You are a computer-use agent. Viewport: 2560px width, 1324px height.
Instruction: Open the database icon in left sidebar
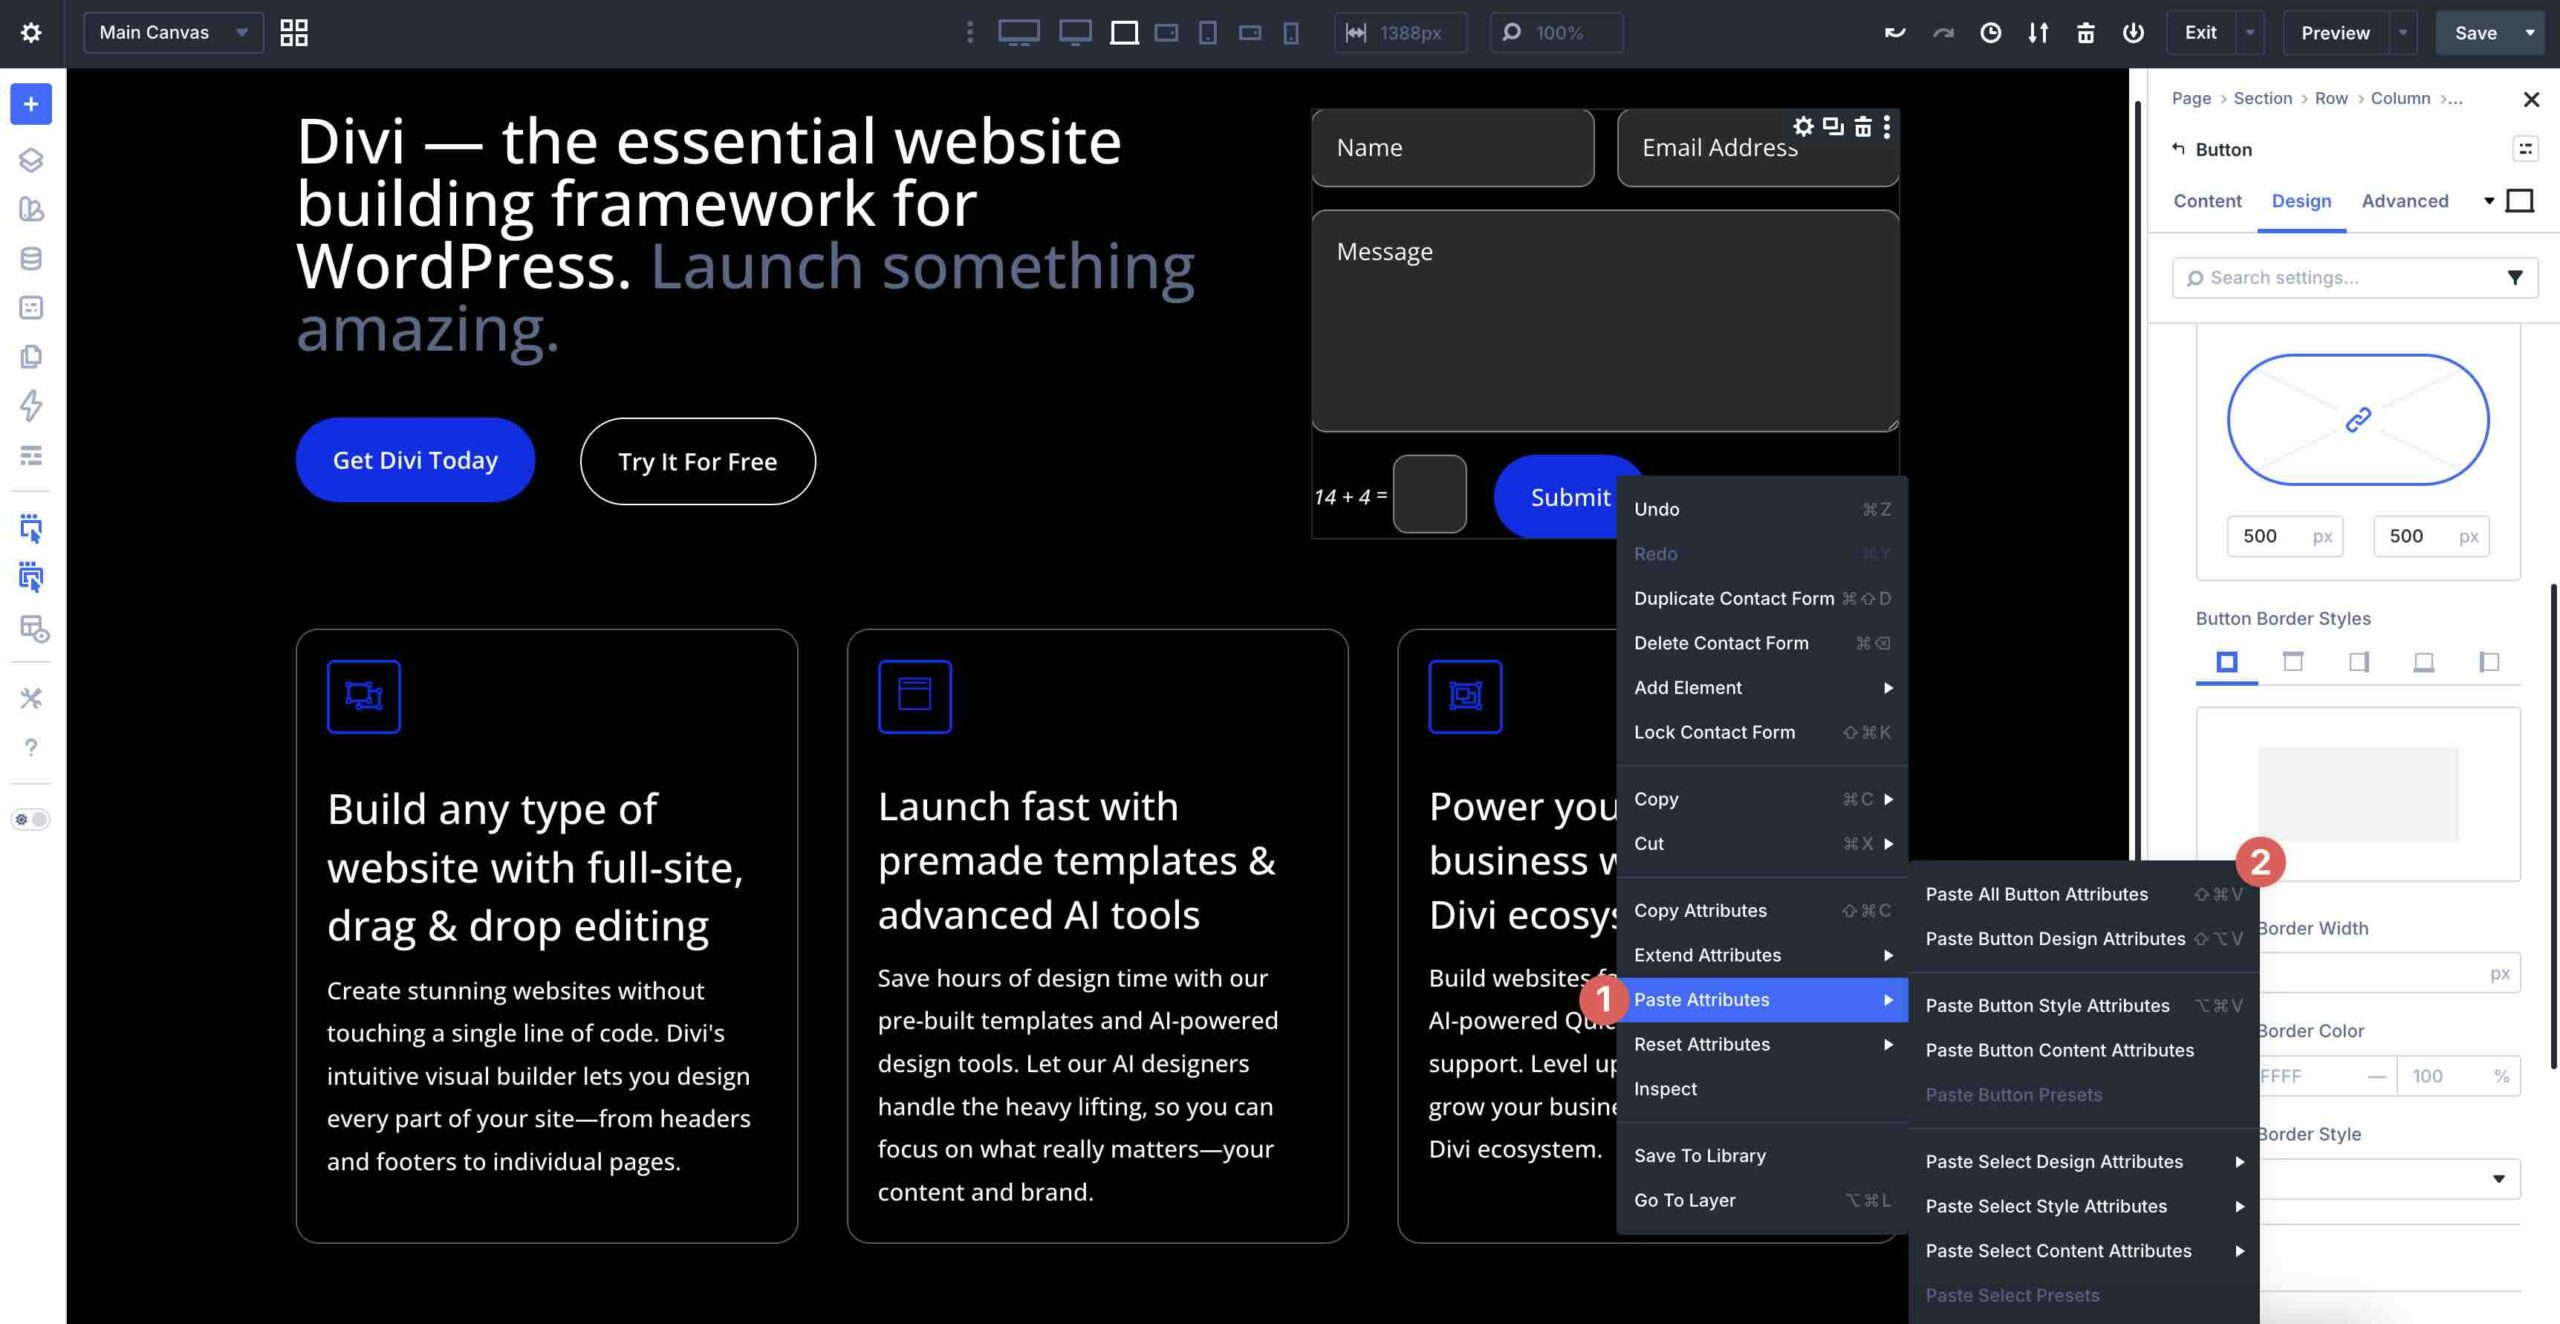[31, 258]
